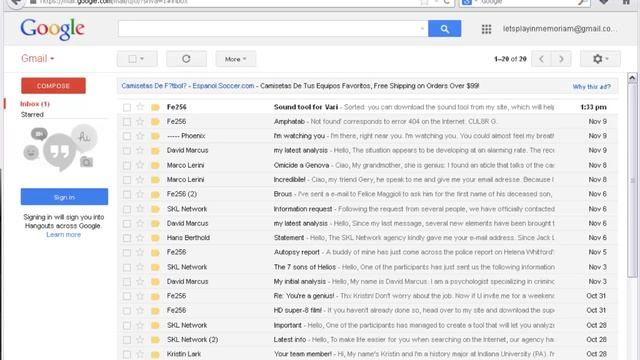Viewport: 640px width, 360px height.
Task: Open the Starred folder
Action: click(x=32, y=114)
